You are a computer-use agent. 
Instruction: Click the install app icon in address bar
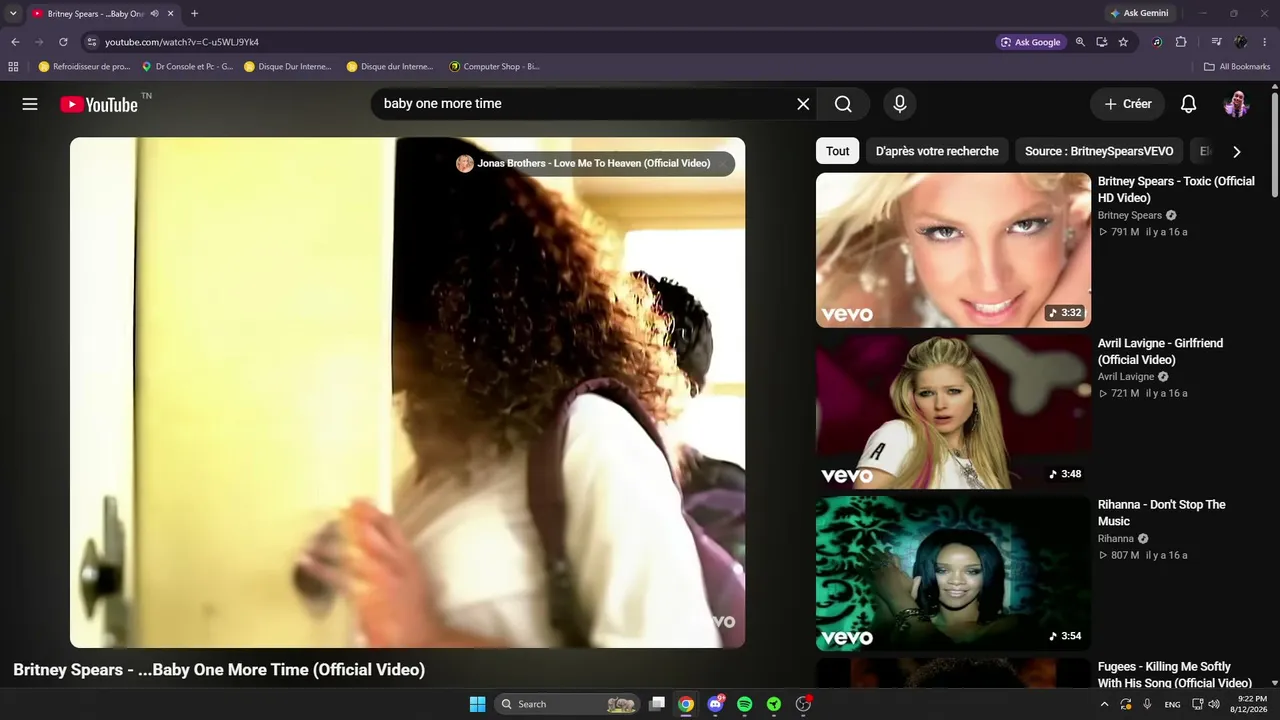pyautogui.click(x=1101, y=42)
